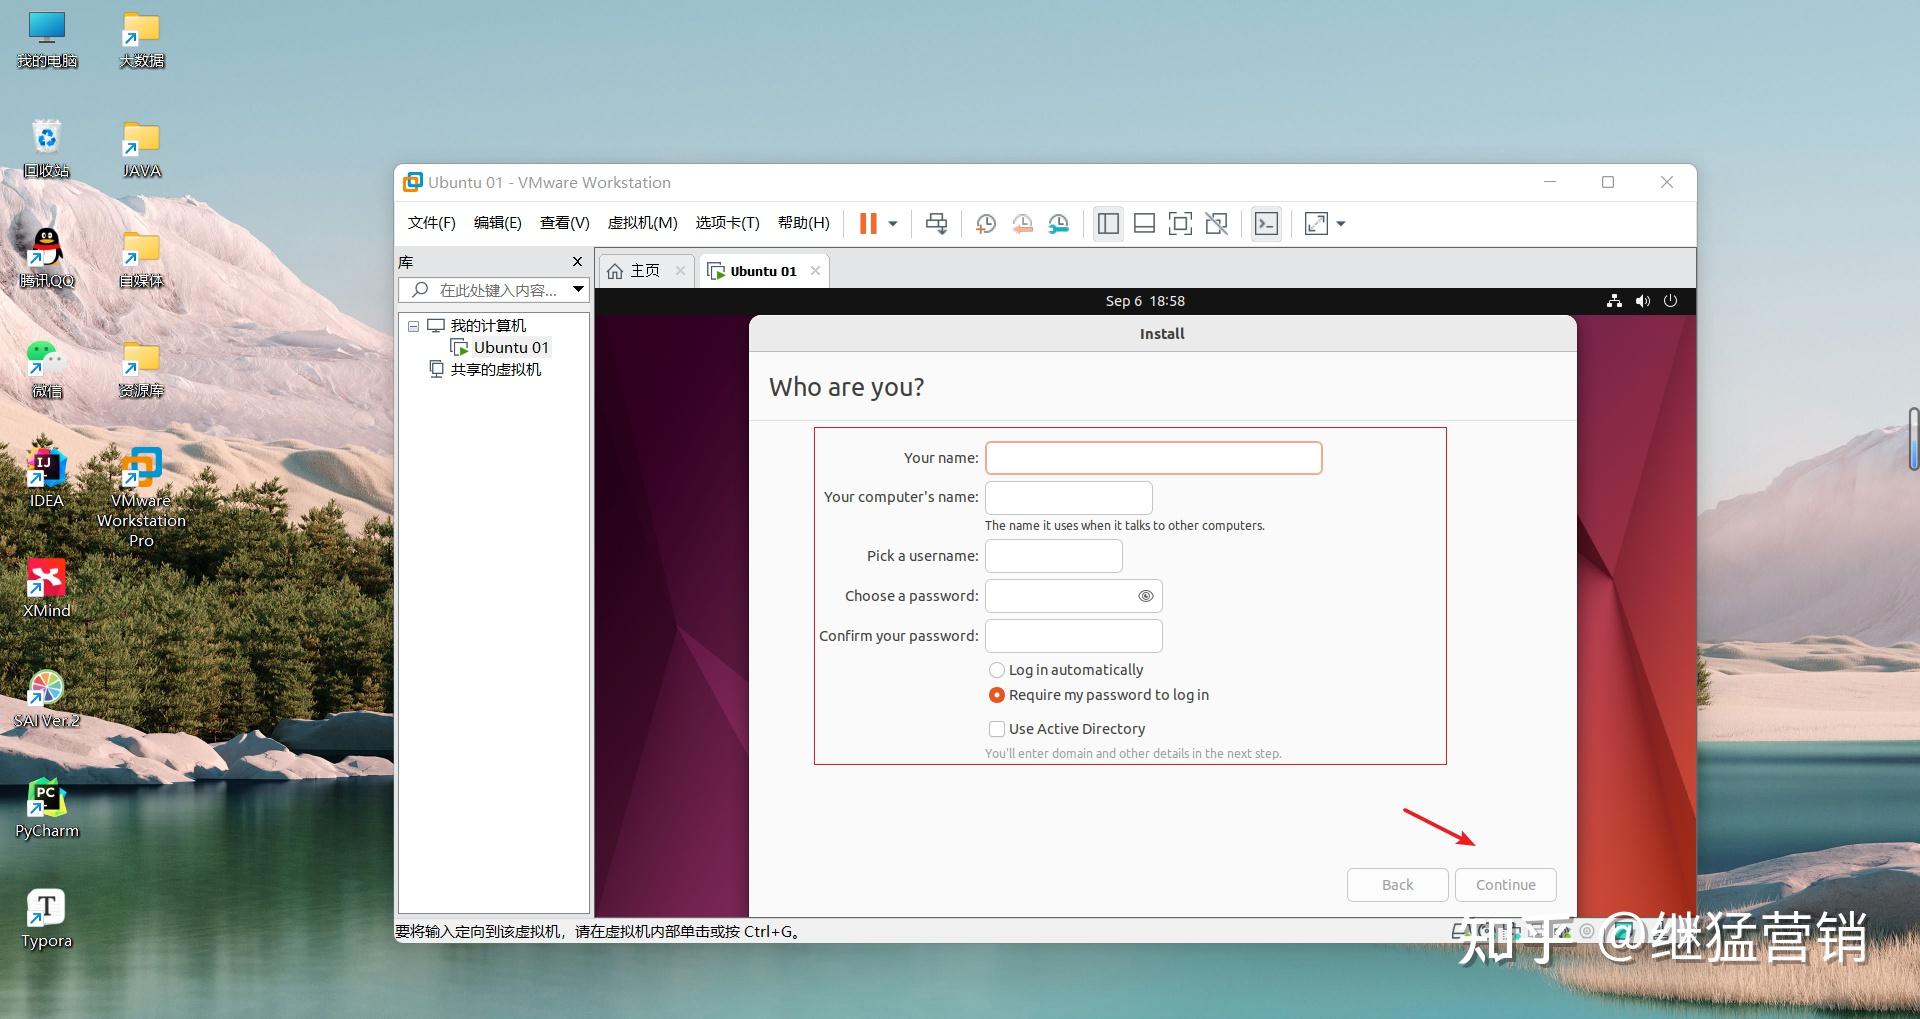Select Require my password to log in
1920x1019 pixels.
pos(996,695)
